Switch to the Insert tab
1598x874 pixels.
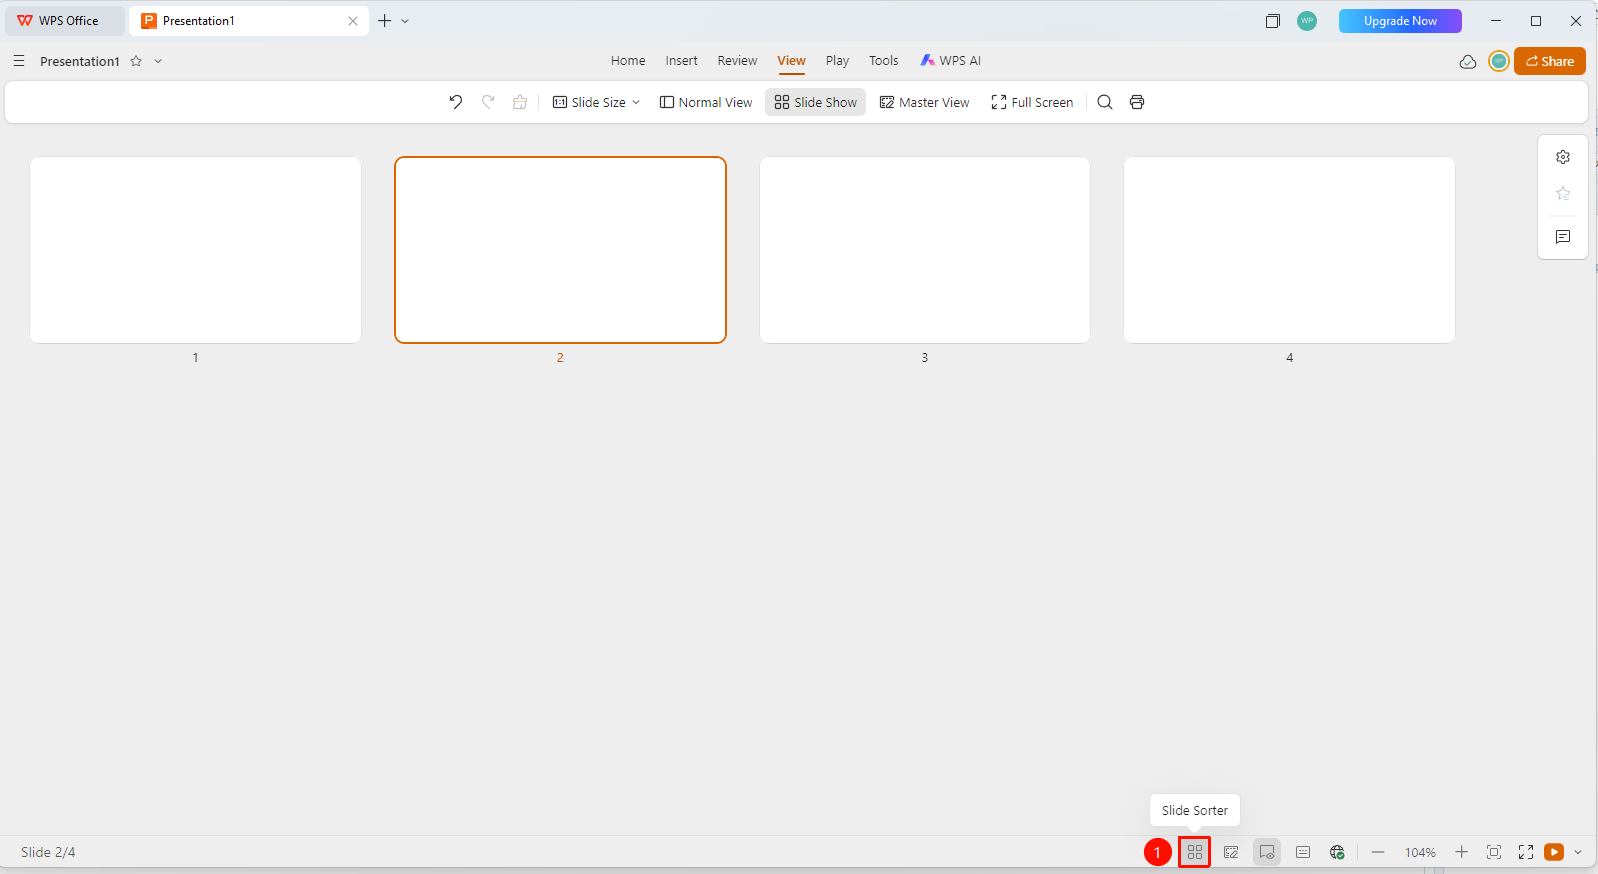[681, 61]
